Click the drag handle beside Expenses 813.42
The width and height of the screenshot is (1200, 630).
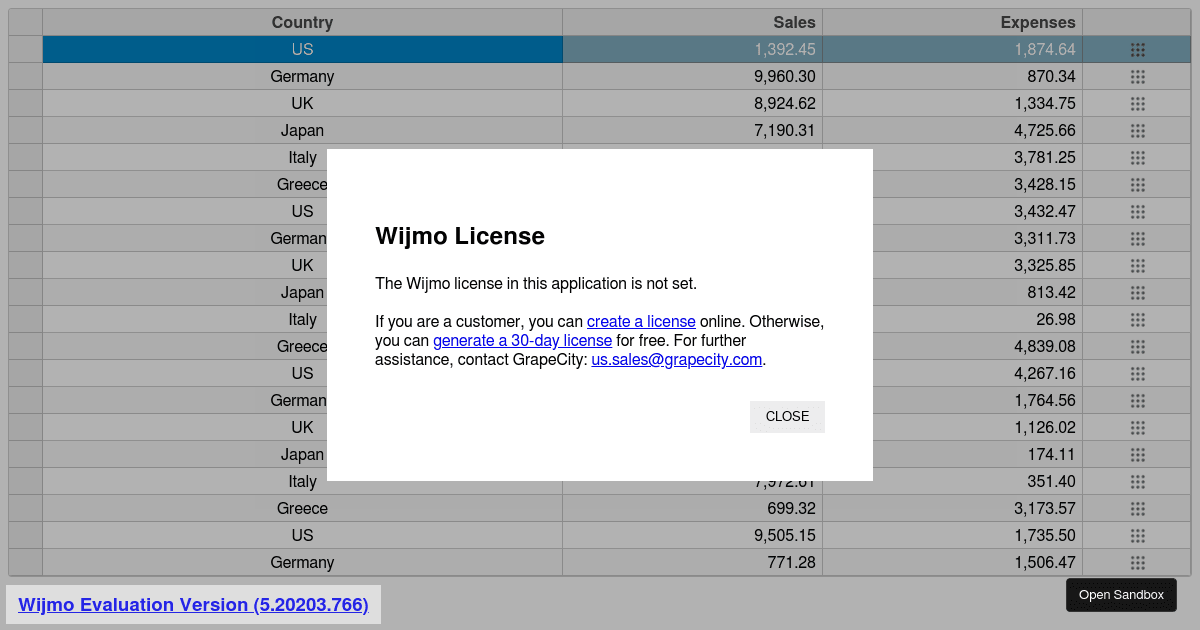pos(1137,292)
